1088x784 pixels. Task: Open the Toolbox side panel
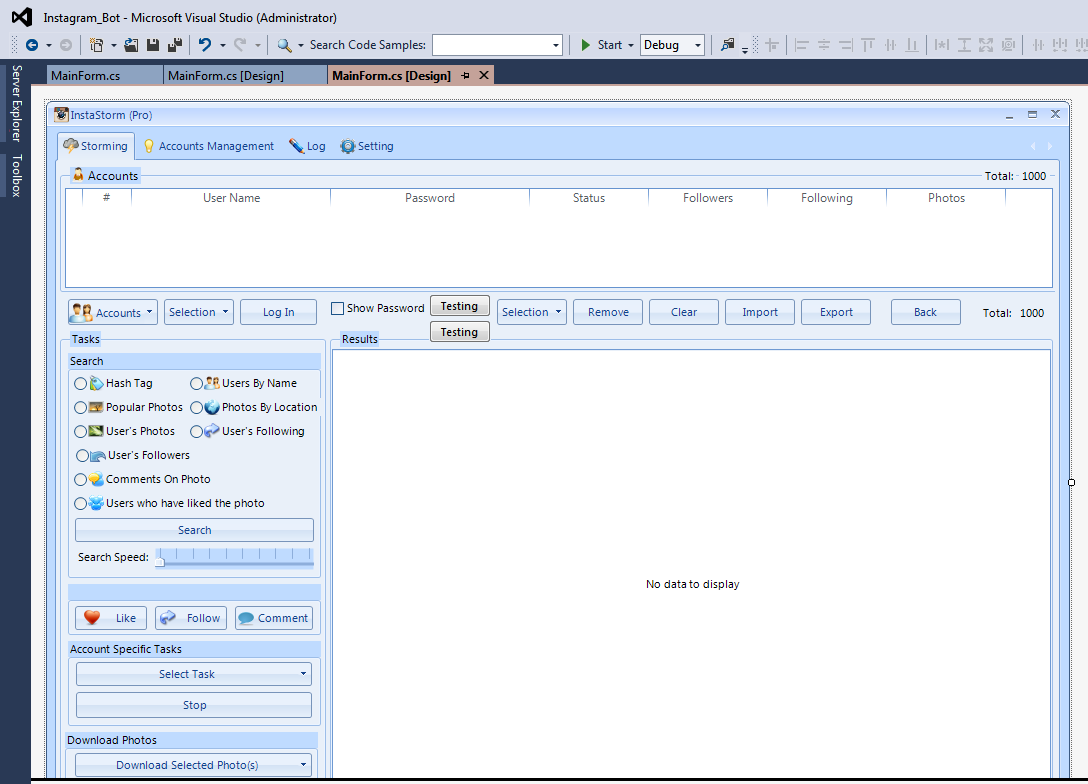[16, 176]
